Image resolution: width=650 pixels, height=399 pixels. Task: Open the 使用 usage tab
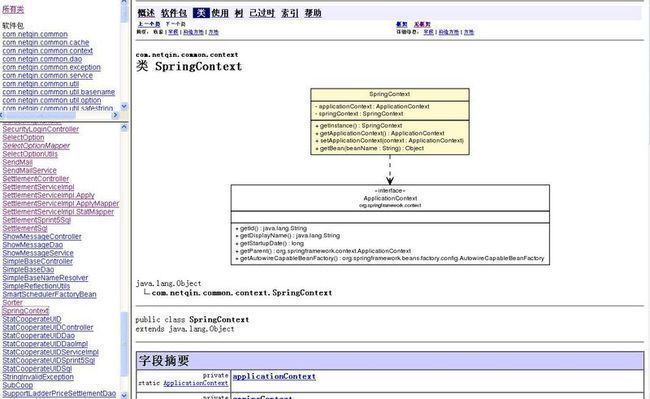point(220,13)
